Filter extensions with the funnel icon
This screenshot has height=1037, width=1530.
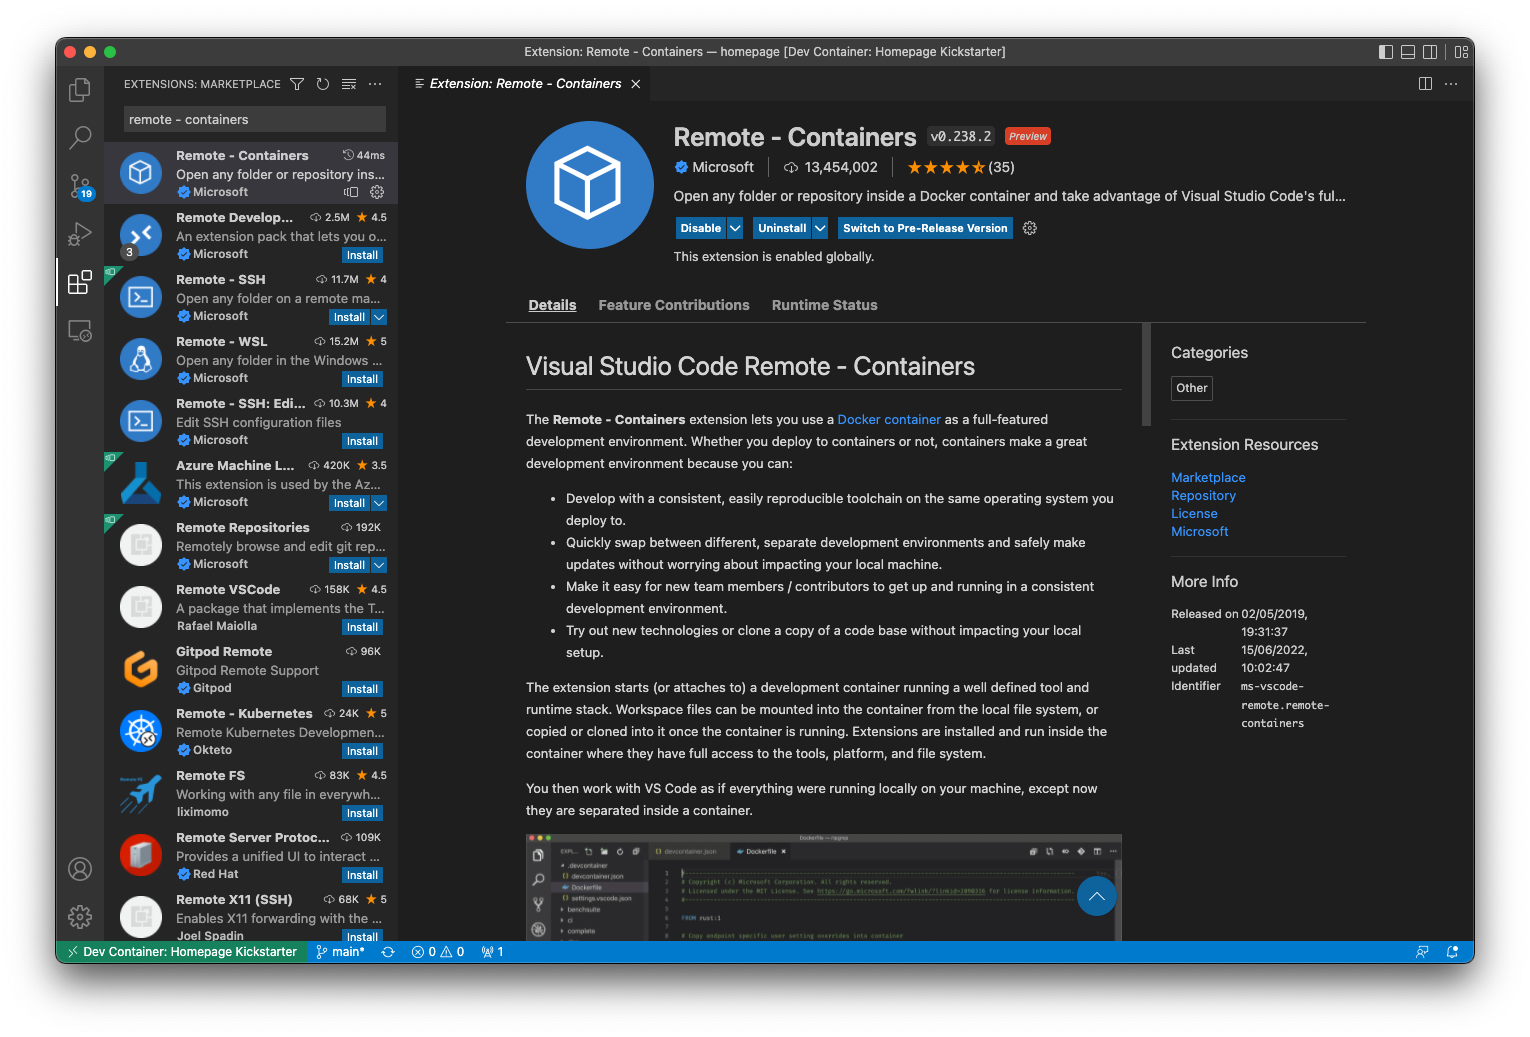297,84
